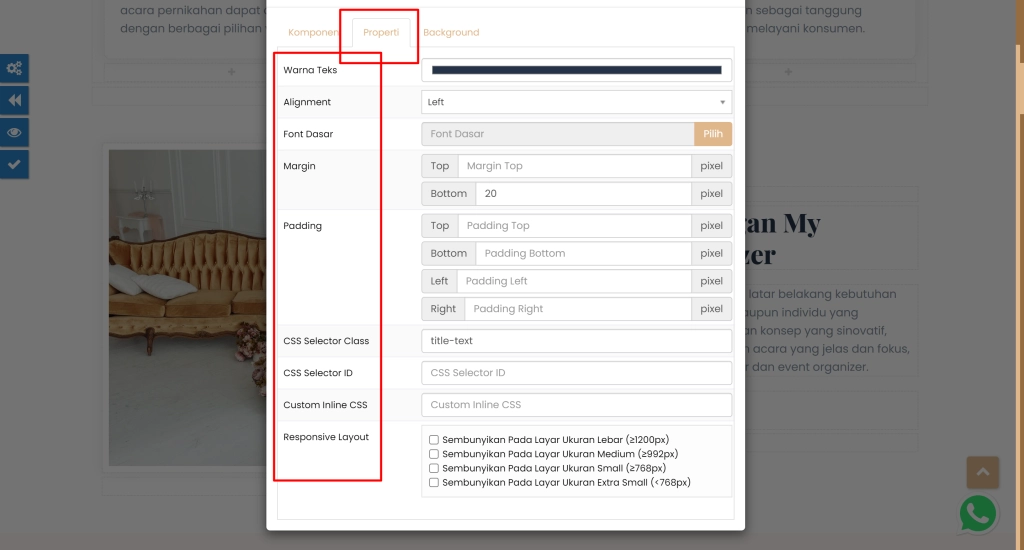Switch to the Komponen tab

pos(312,33)
